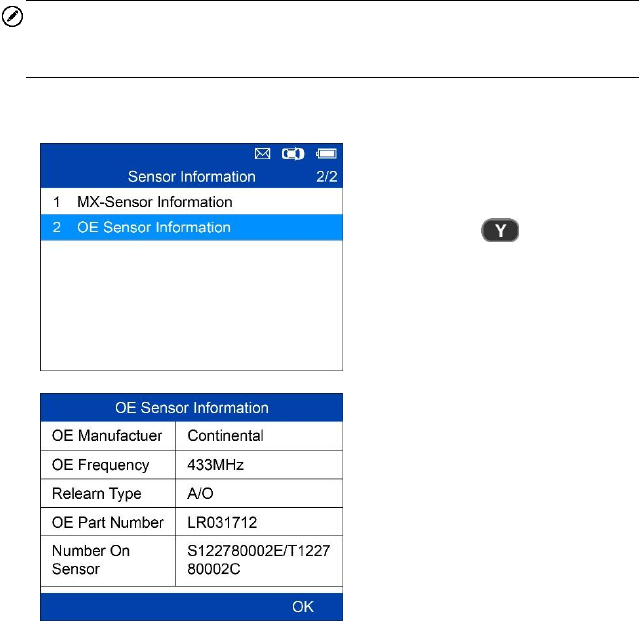The height and width of the screenshot is (621, 639).
Task: Click the OE Part Number label
Action: 108,522
